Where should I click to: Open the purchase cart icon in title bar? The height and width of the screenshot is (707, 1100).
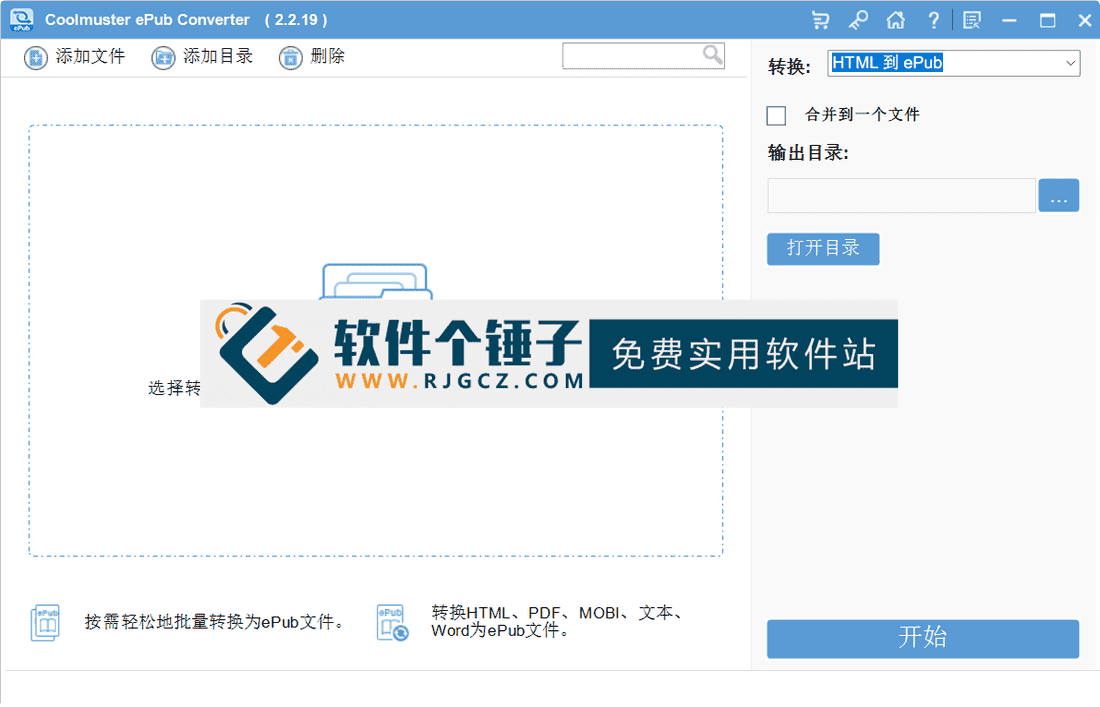(x=821, y=19)
